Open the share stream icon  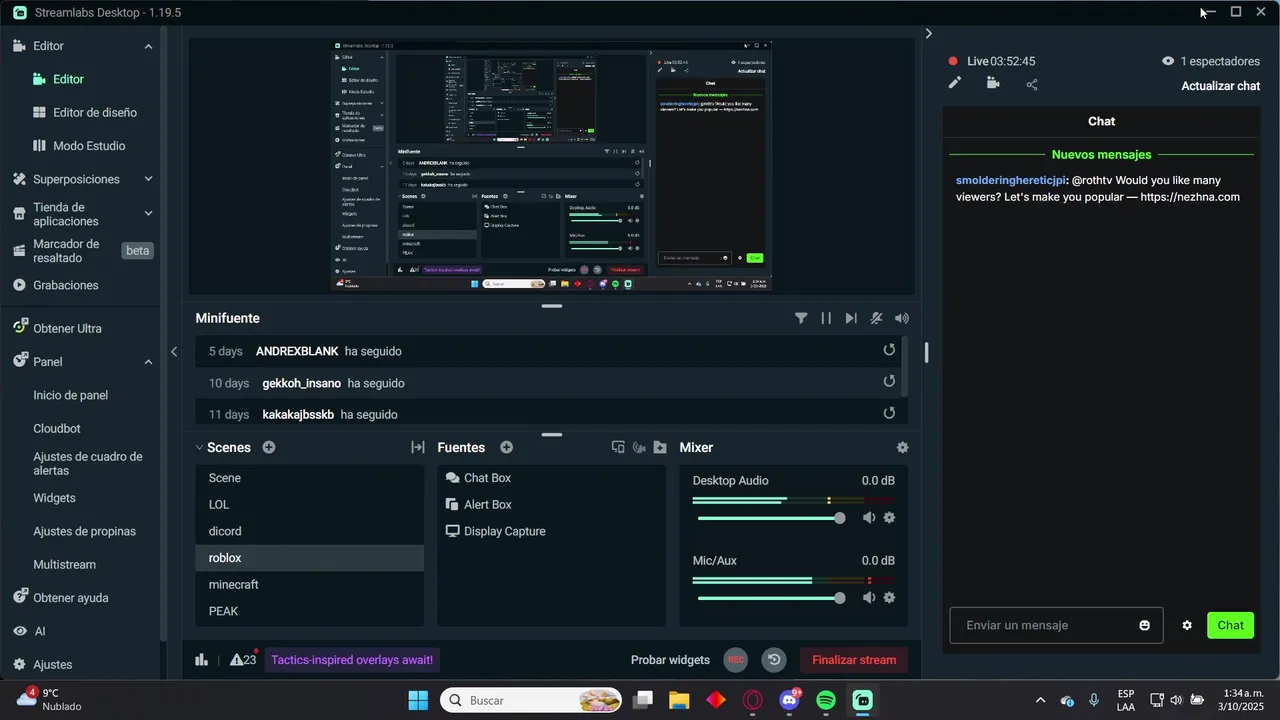coord(1032,84)
